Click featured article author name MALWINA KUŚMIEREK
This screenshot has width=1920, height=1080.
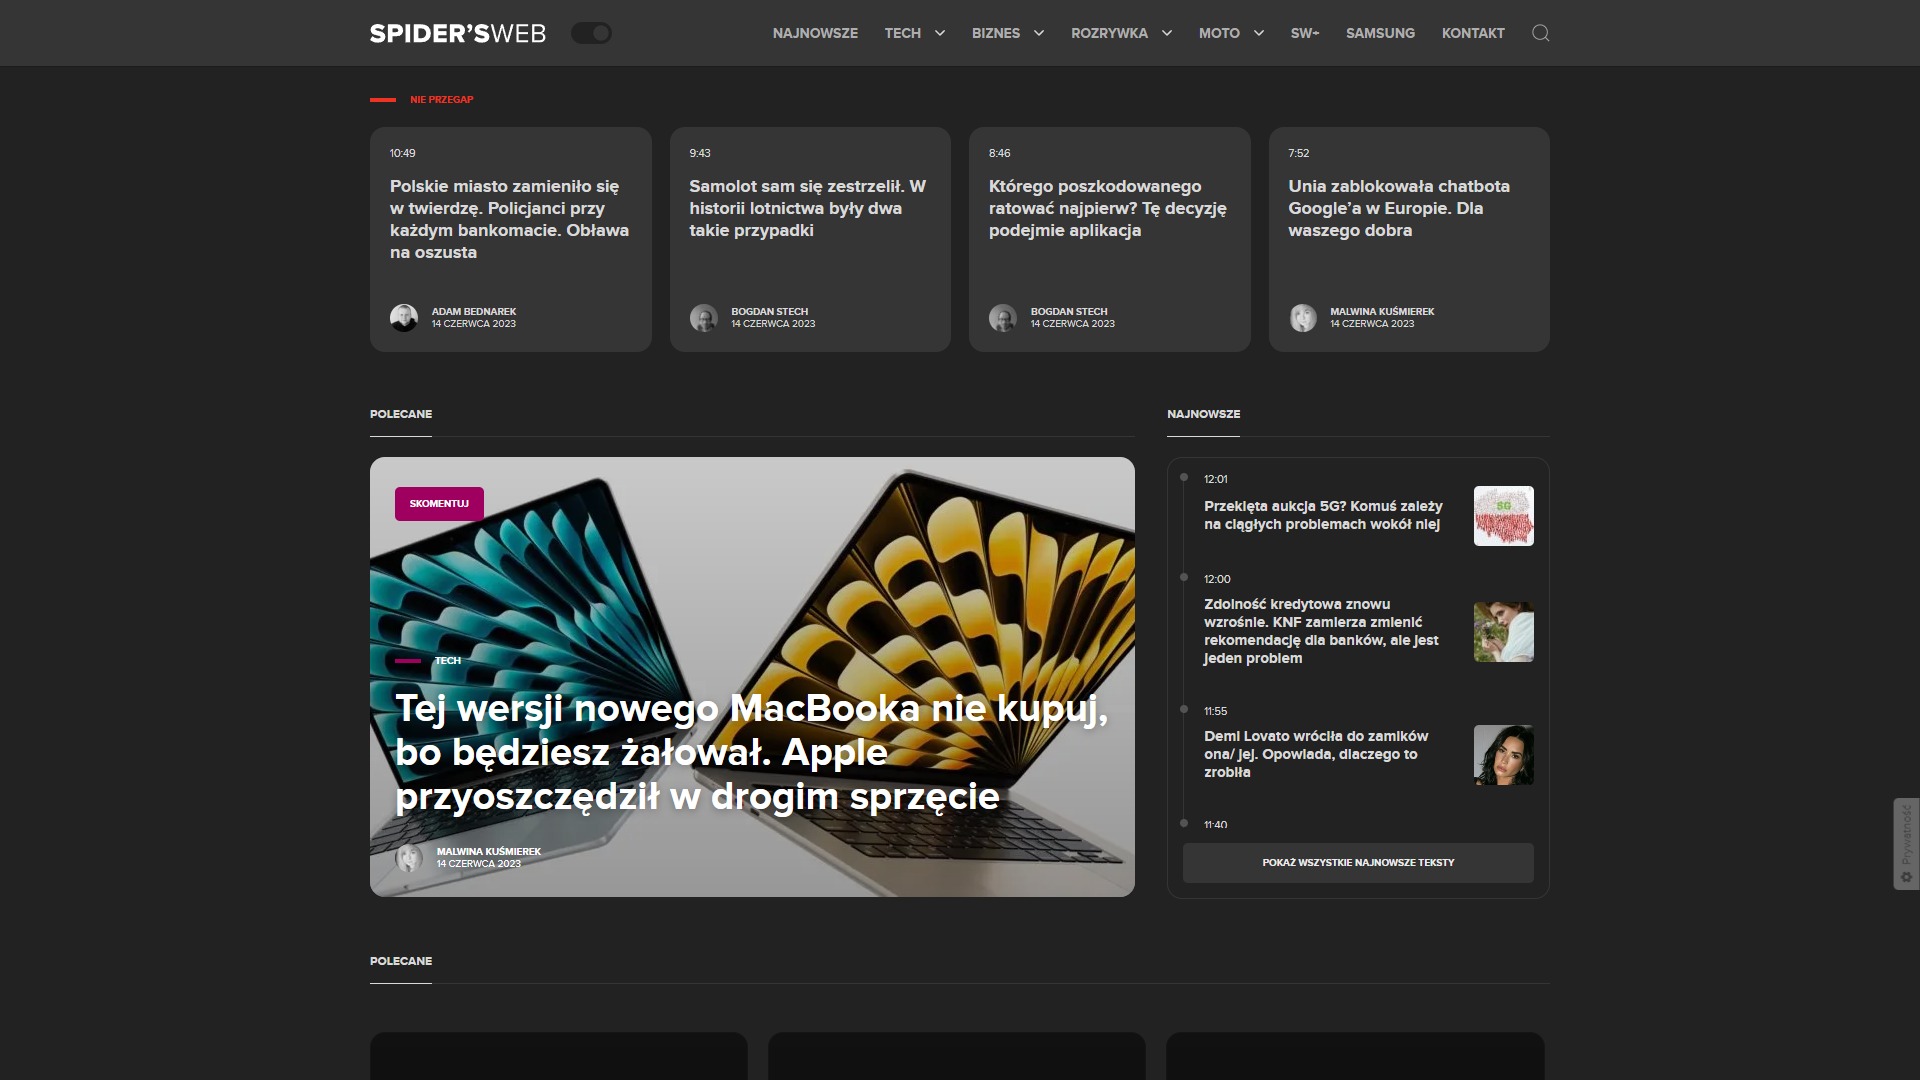tap(489, 852)
